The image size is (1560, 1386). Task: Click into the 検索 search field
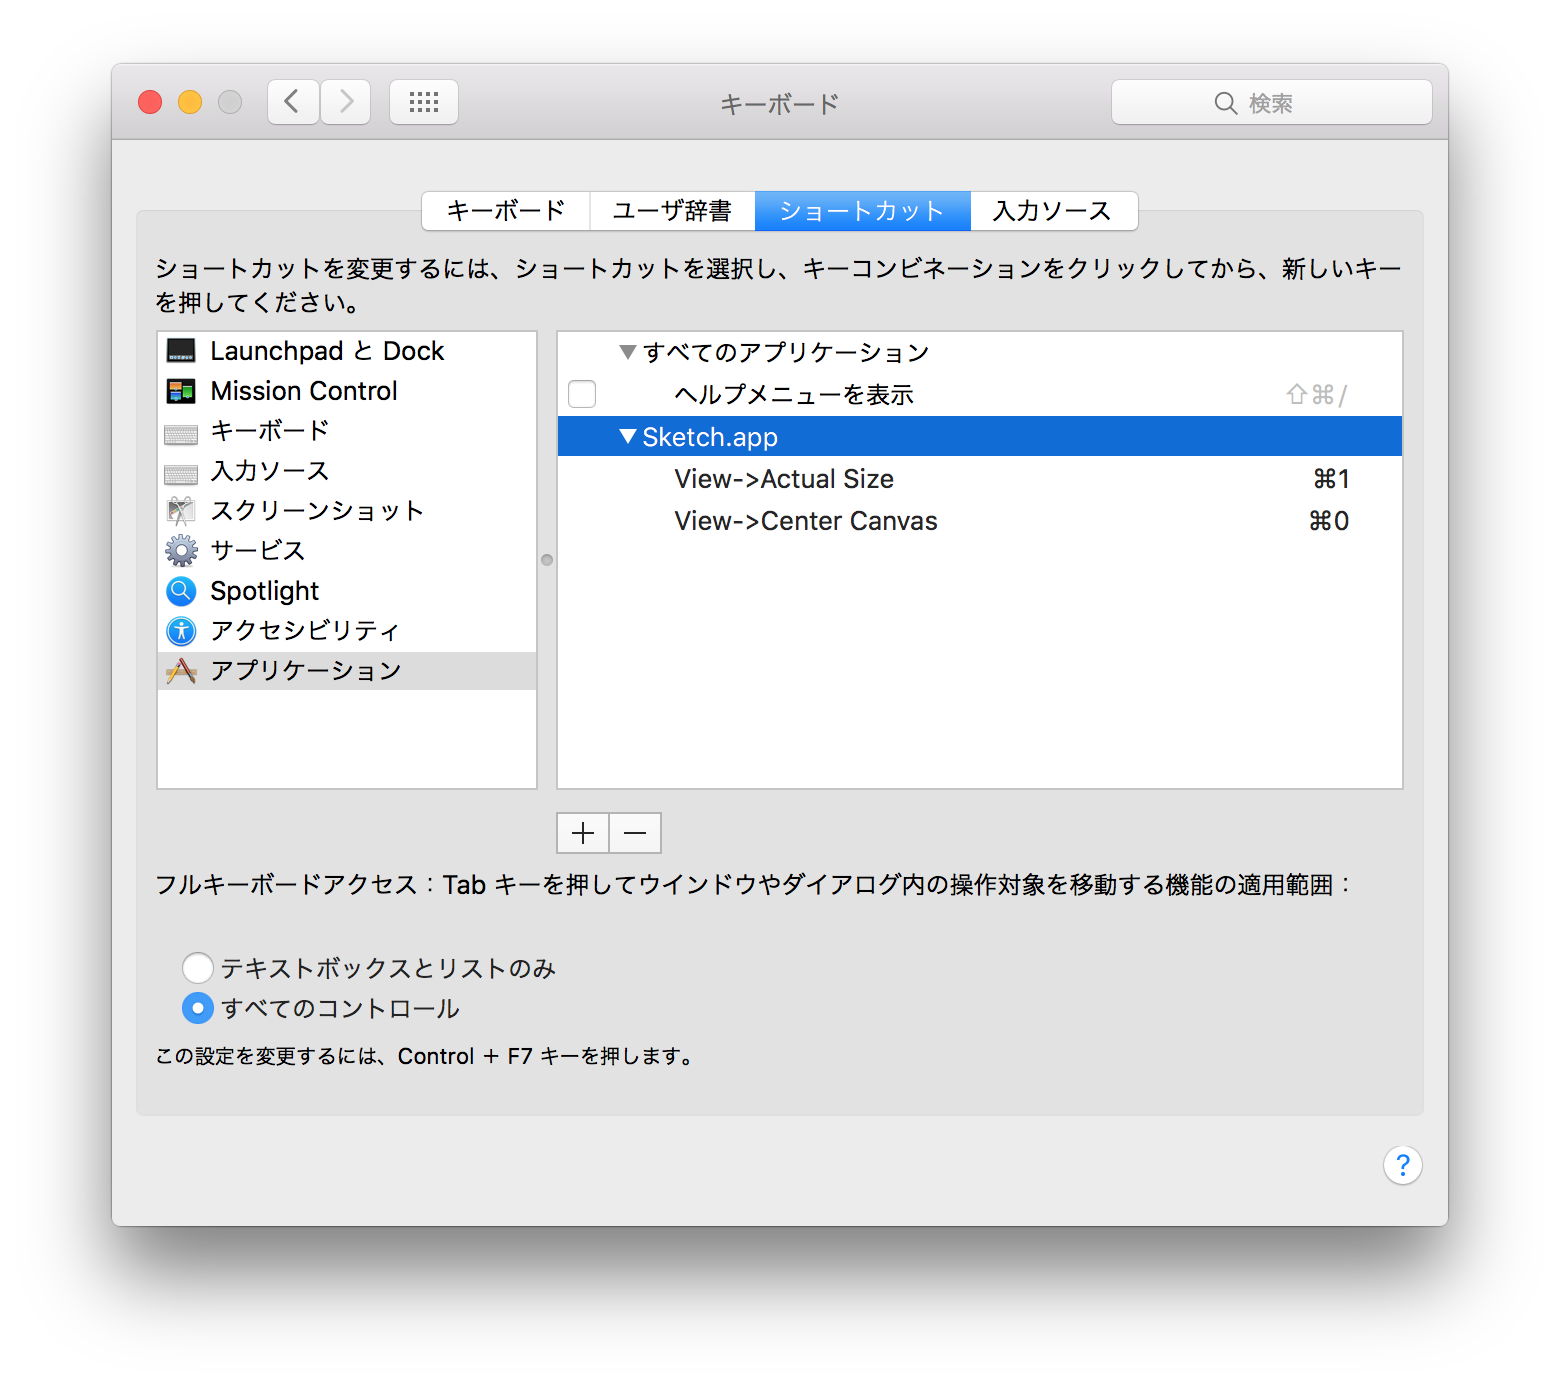click(1272, 102)
